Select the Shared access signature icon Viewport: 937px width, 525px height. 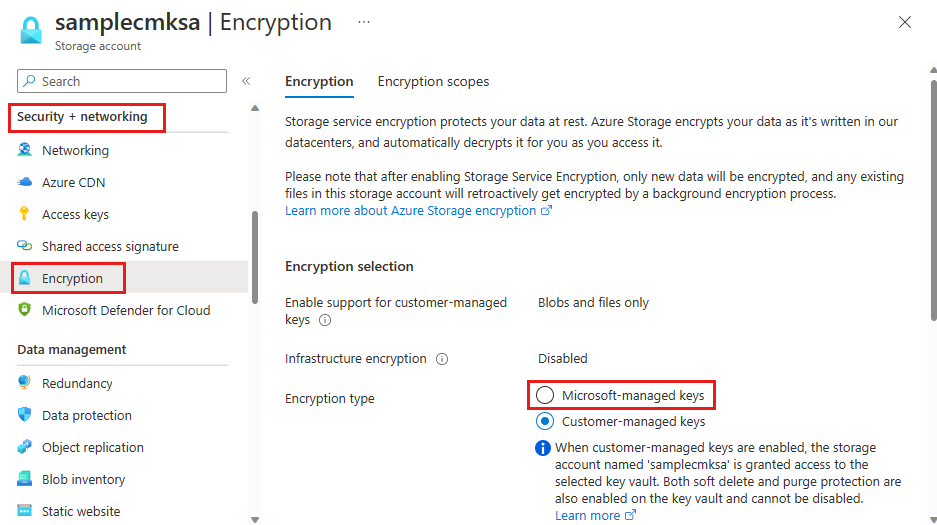(x=25, y=246)
